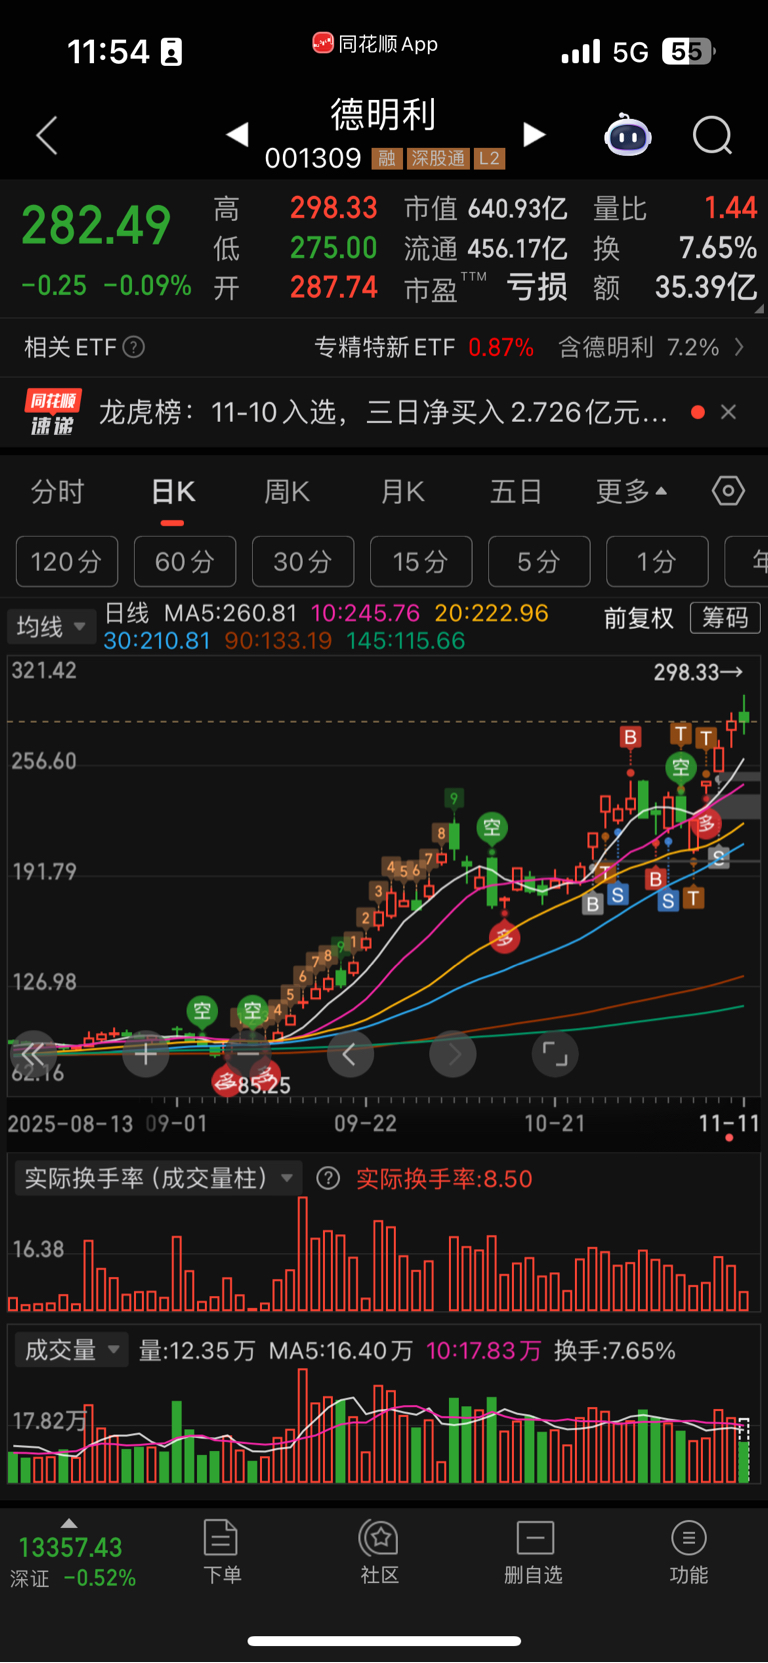Select the 30分 period
This screenshot has height=1663, width=768.
point(303,562)
